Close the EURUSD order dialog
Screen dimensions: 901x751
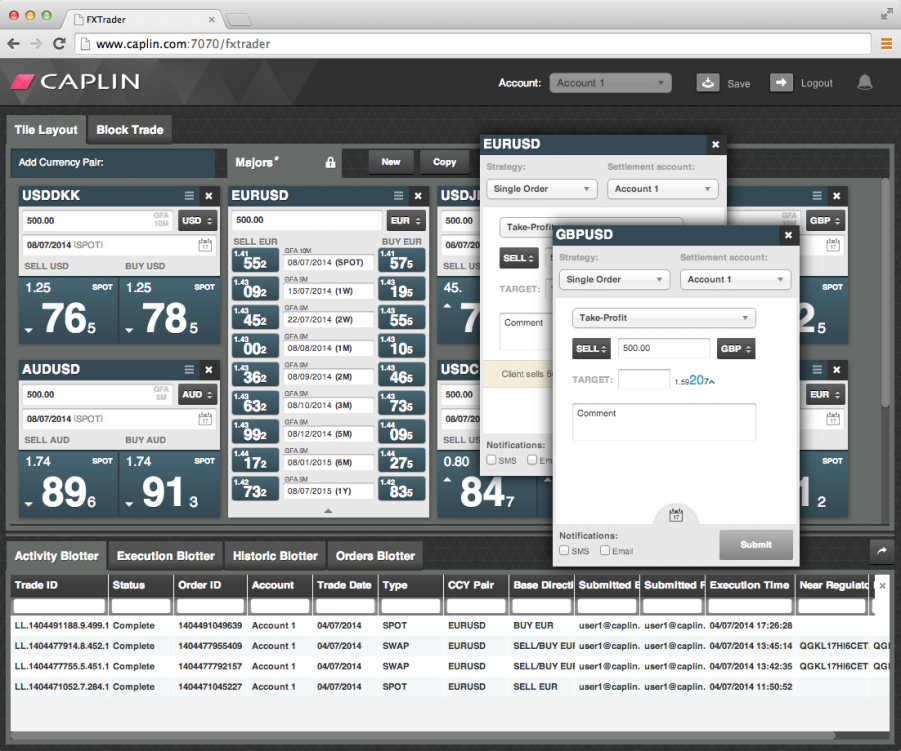(715, 144)
